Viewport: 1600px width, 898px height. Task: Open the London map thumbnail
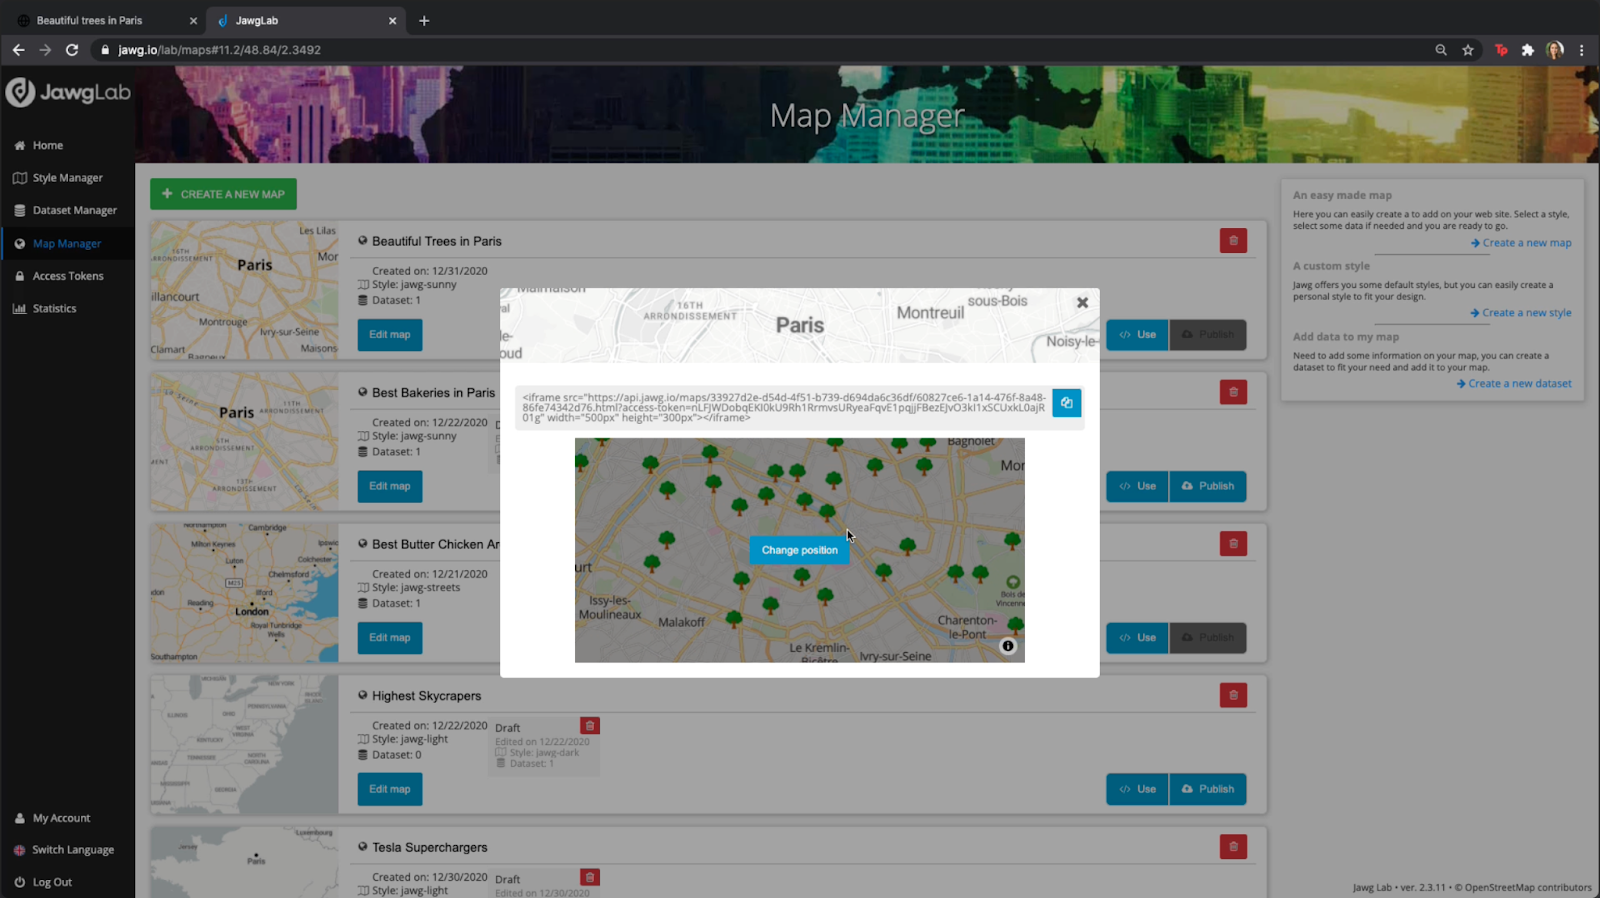coord(244,593)
